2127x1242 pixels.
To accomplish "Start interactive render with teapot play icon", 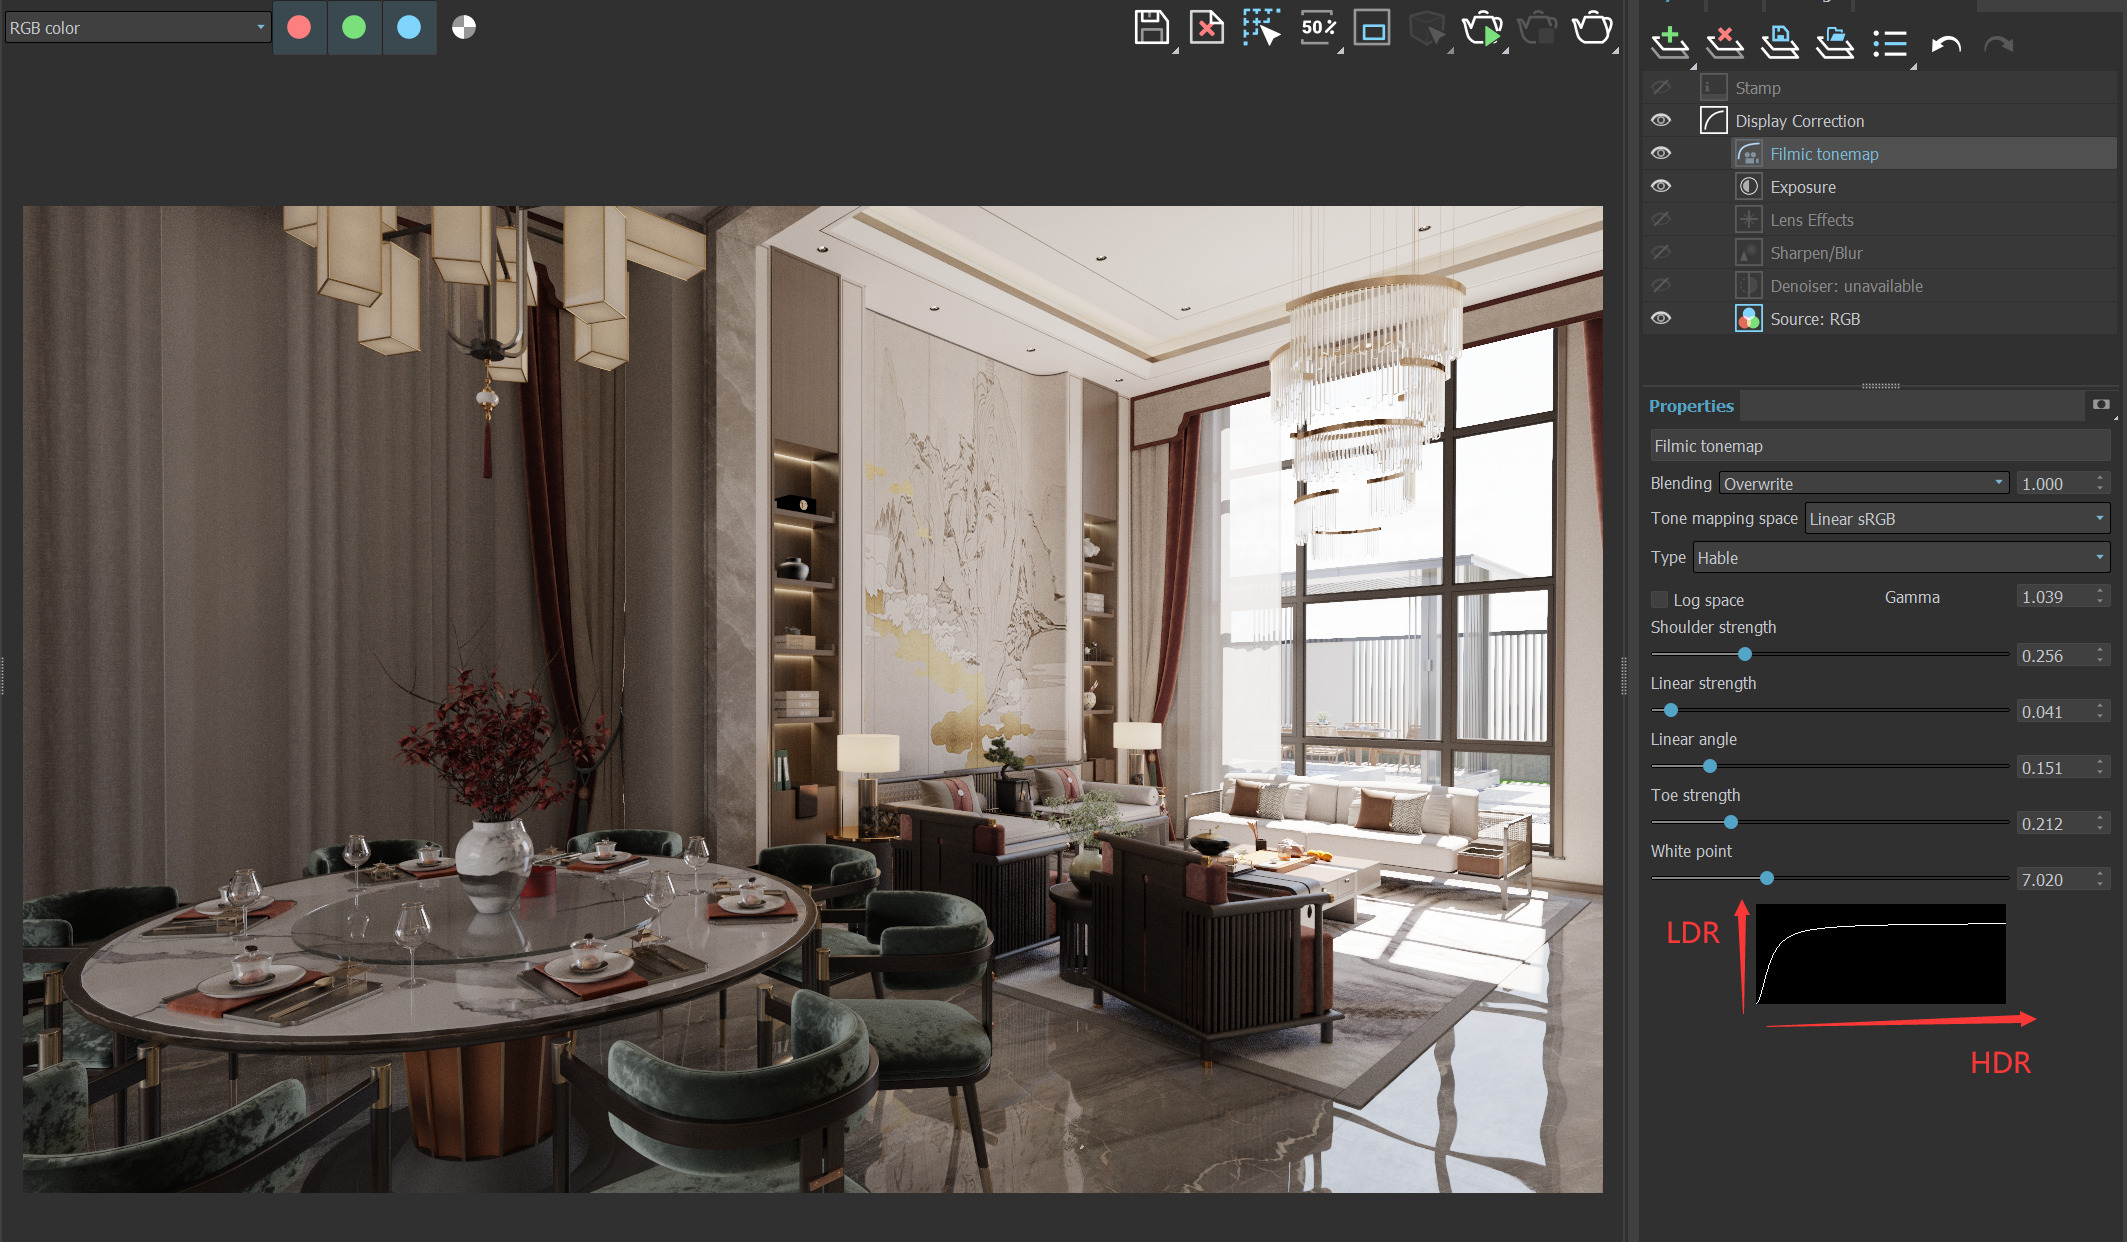I will point(1482,28).
